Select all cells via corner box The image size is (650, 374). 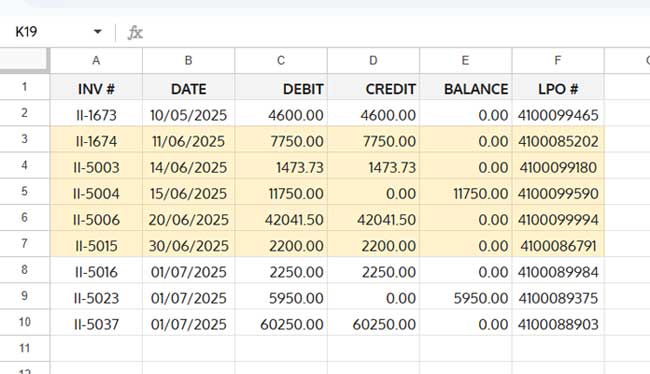24,61
